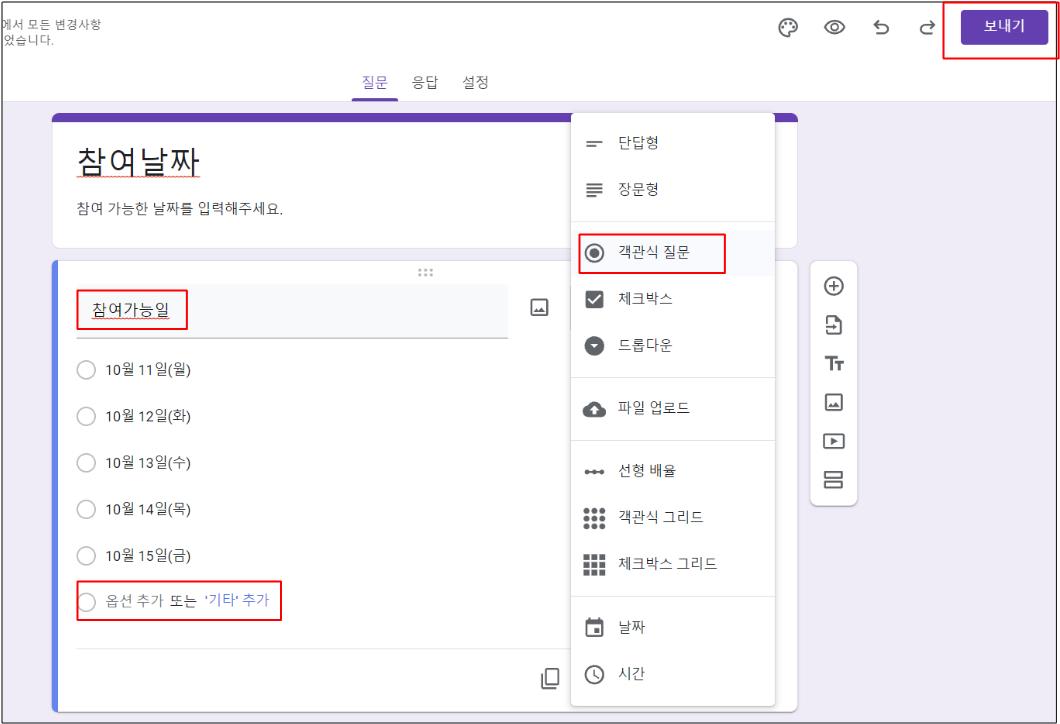Click the 보내기 button
Image resolution: width=1060 pixels, height=724 pixels.
click(1004, 28)
